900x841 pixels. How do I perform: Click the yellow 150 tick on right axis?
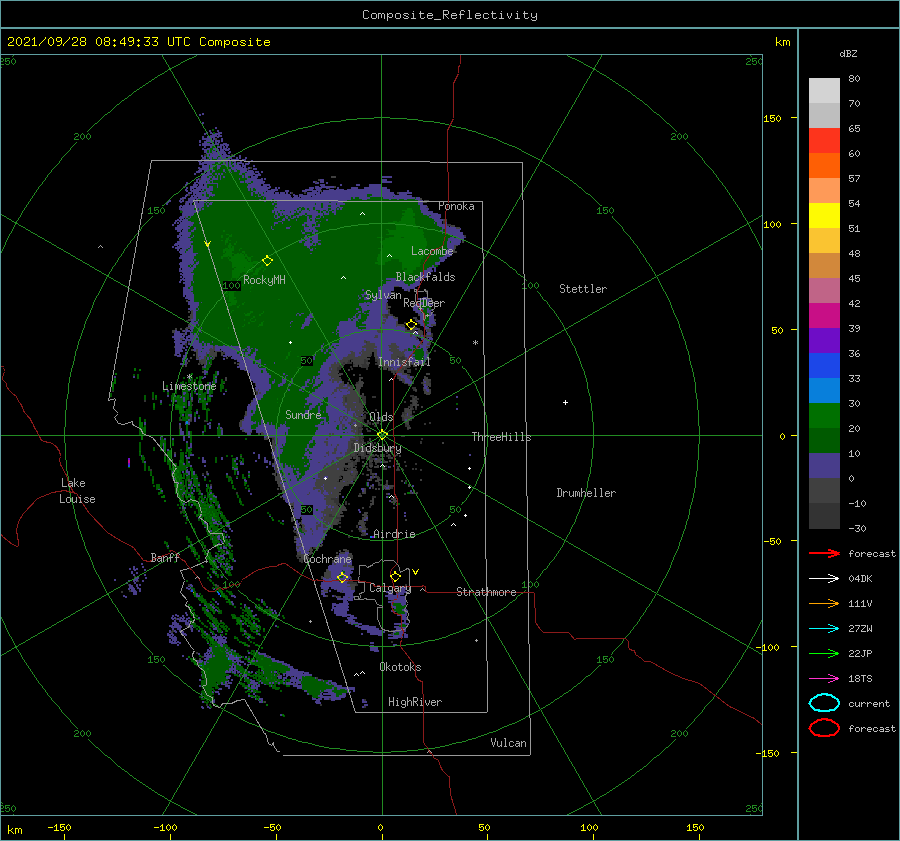(772, 118)
